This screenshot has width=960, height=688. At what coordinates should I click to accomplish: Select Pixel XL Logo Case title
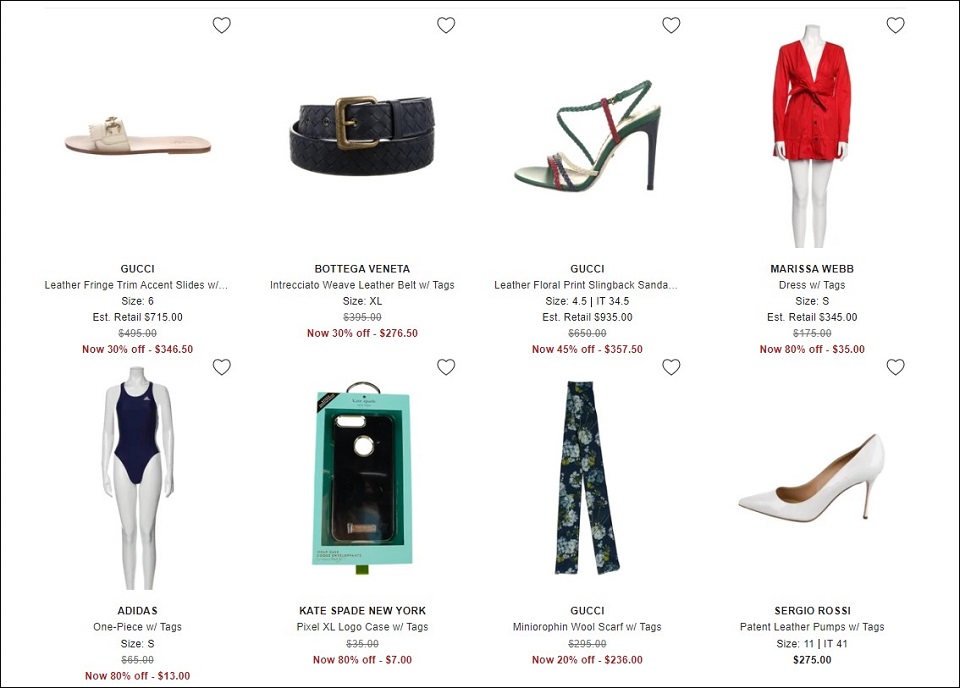pos(362,627)
